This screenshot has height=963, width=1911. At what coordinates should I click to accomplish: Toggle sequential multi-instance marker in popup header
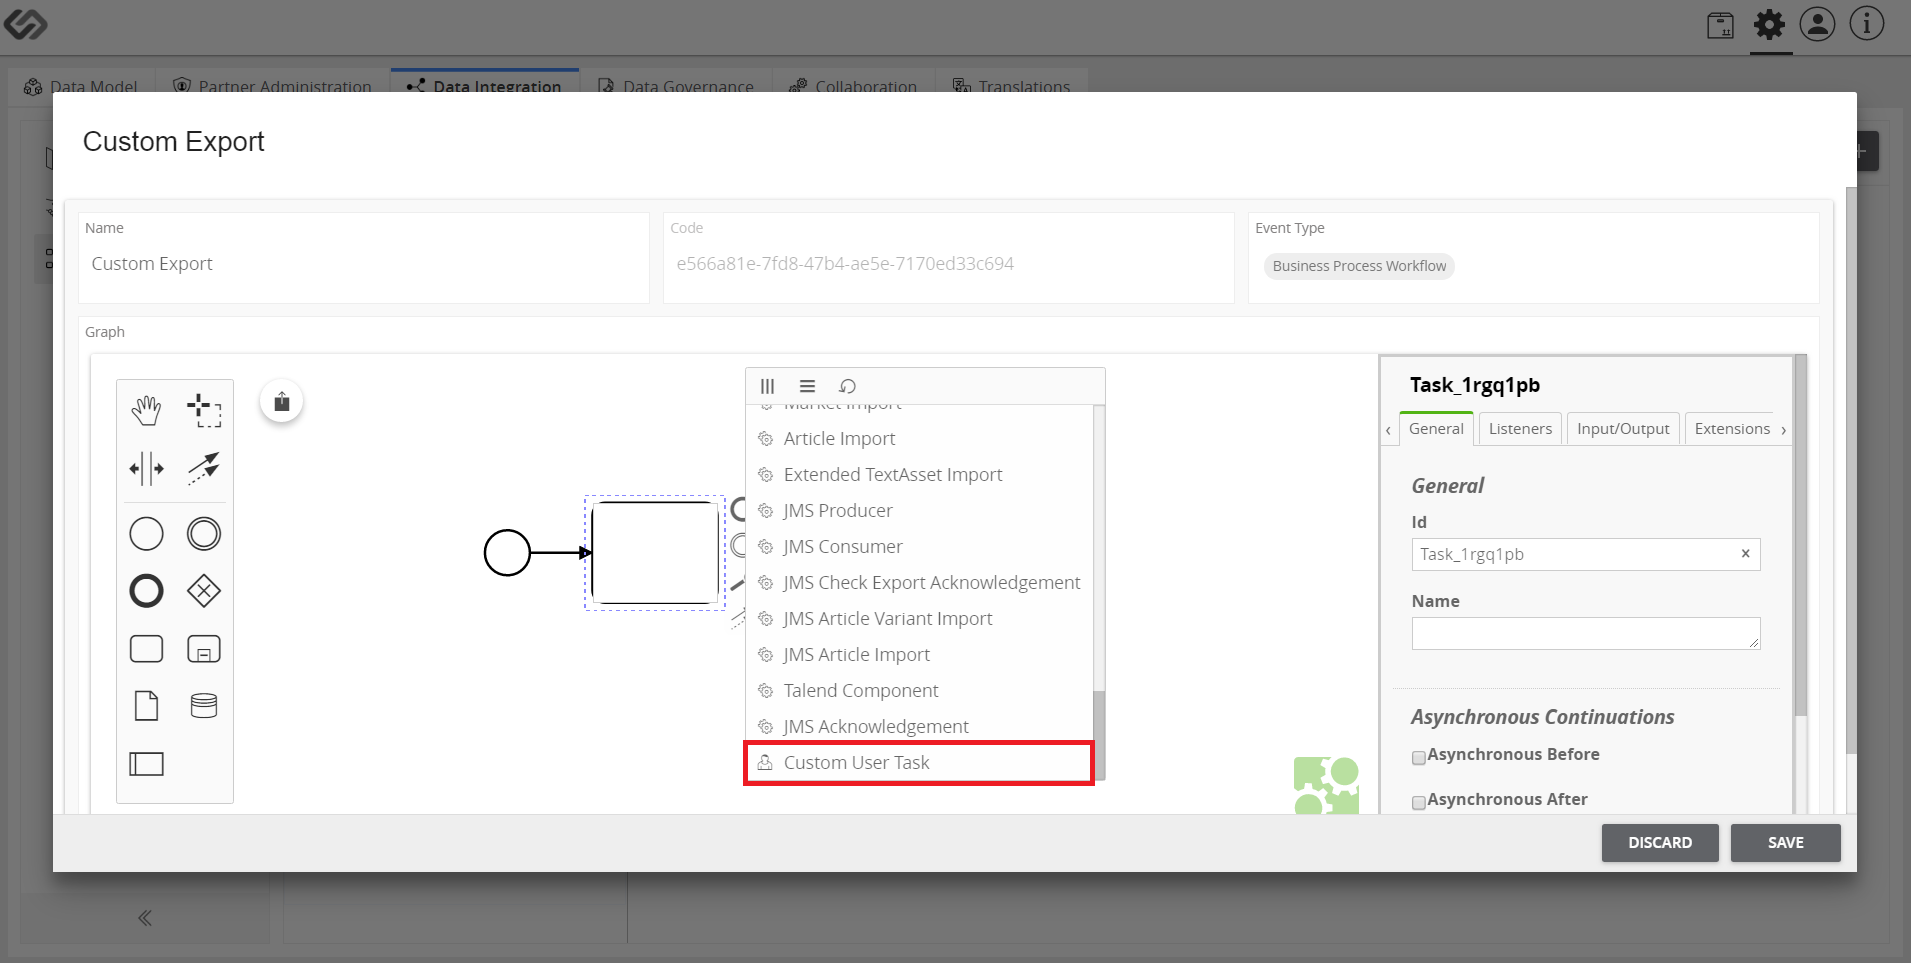[807, 386]
